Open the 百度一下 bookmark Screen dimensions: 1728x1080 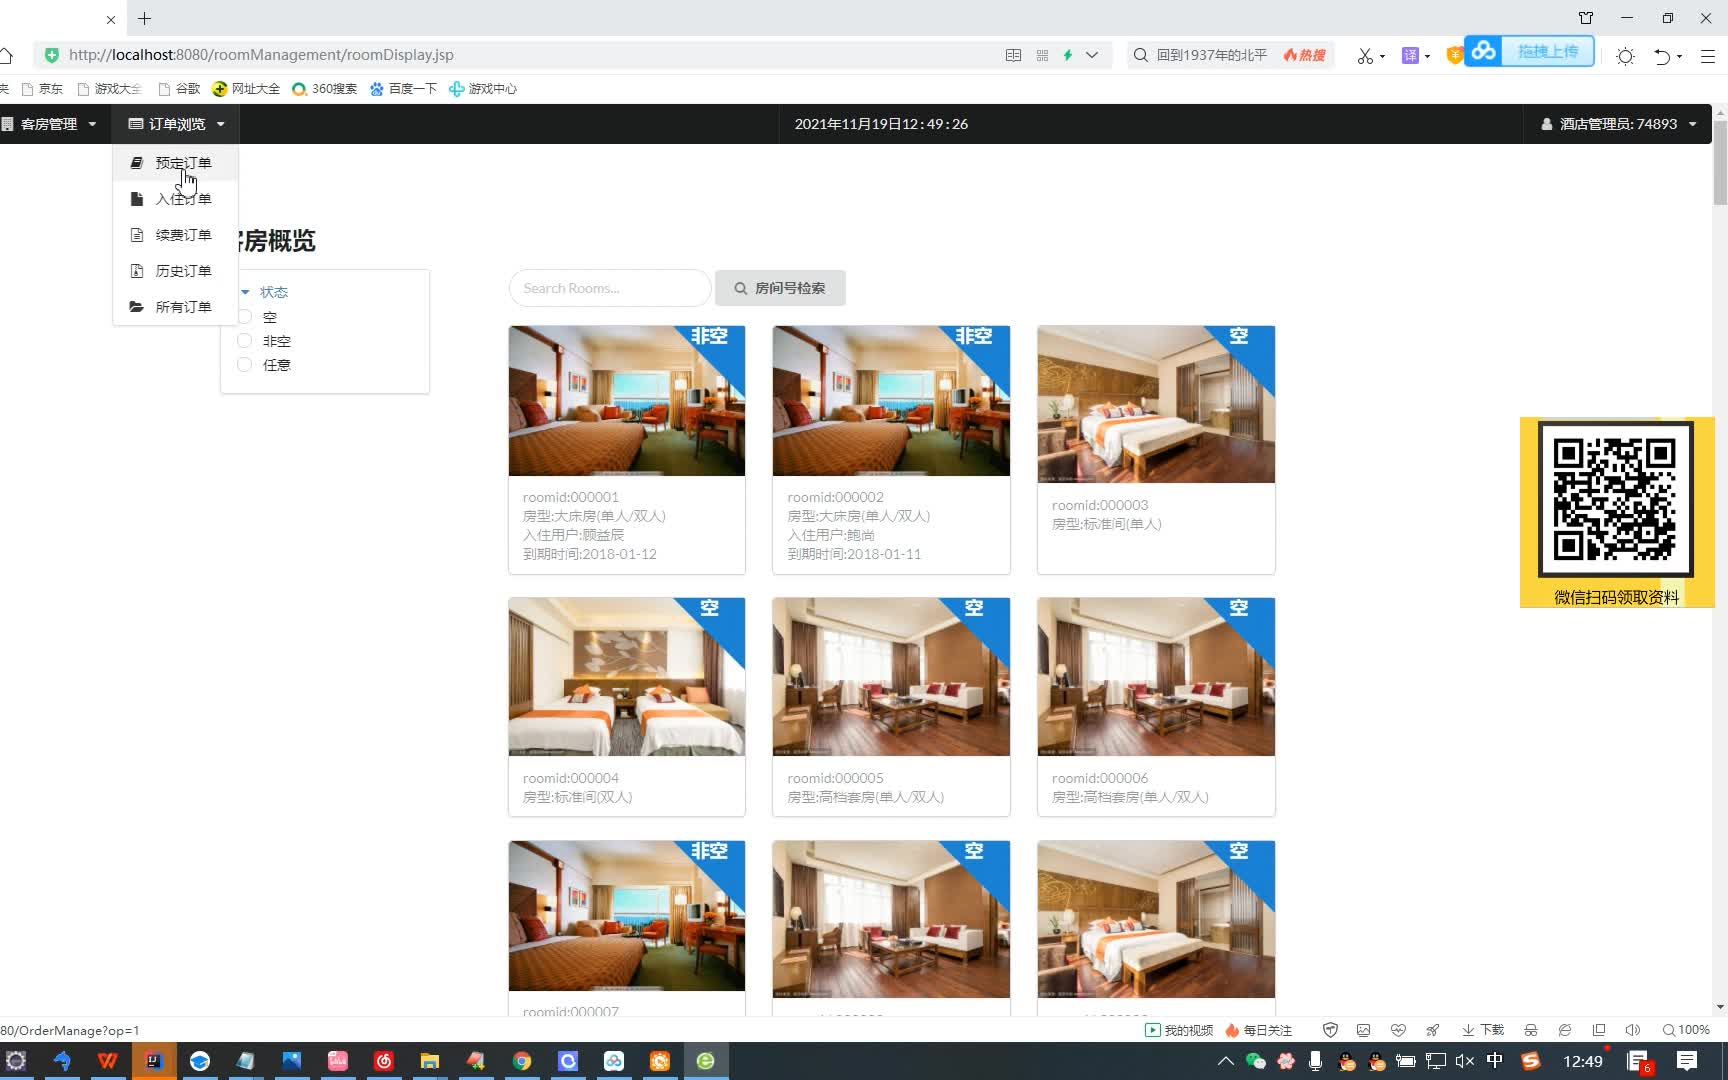(403, 89)
